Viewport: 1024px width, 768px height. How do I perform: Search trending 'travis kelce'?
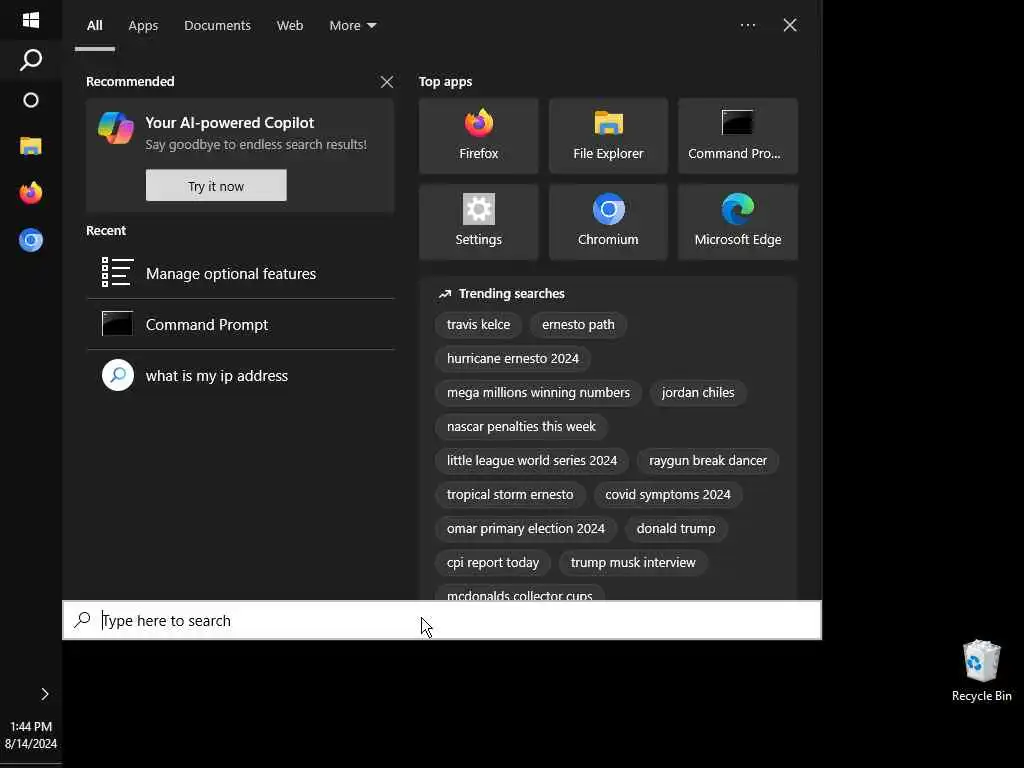point(479,325)
